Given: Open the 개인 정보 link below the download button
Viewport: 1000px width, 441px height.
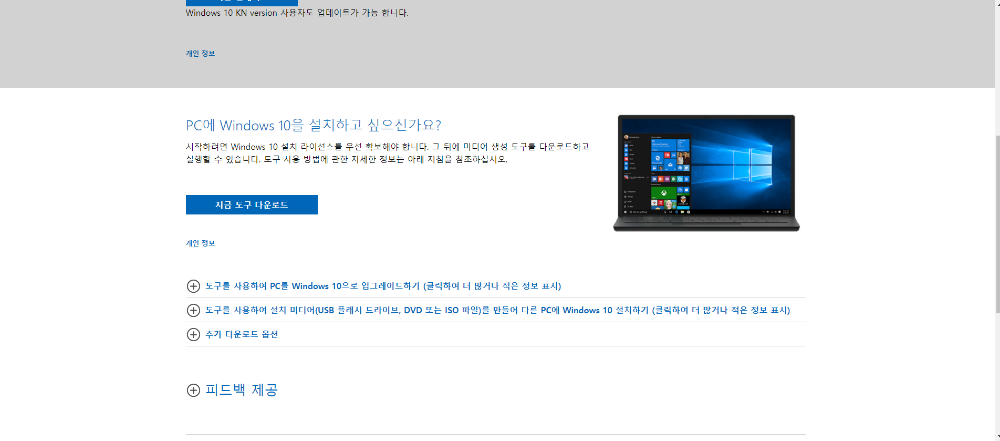Looking at the screenshot, I should (x=200, y=243).
